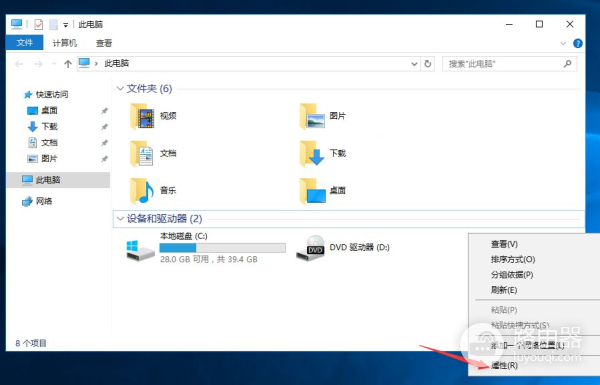This screenshot has width=600, height=385.
Task: Select 文档 in the navigation pane
Action: tap(42, 142)
